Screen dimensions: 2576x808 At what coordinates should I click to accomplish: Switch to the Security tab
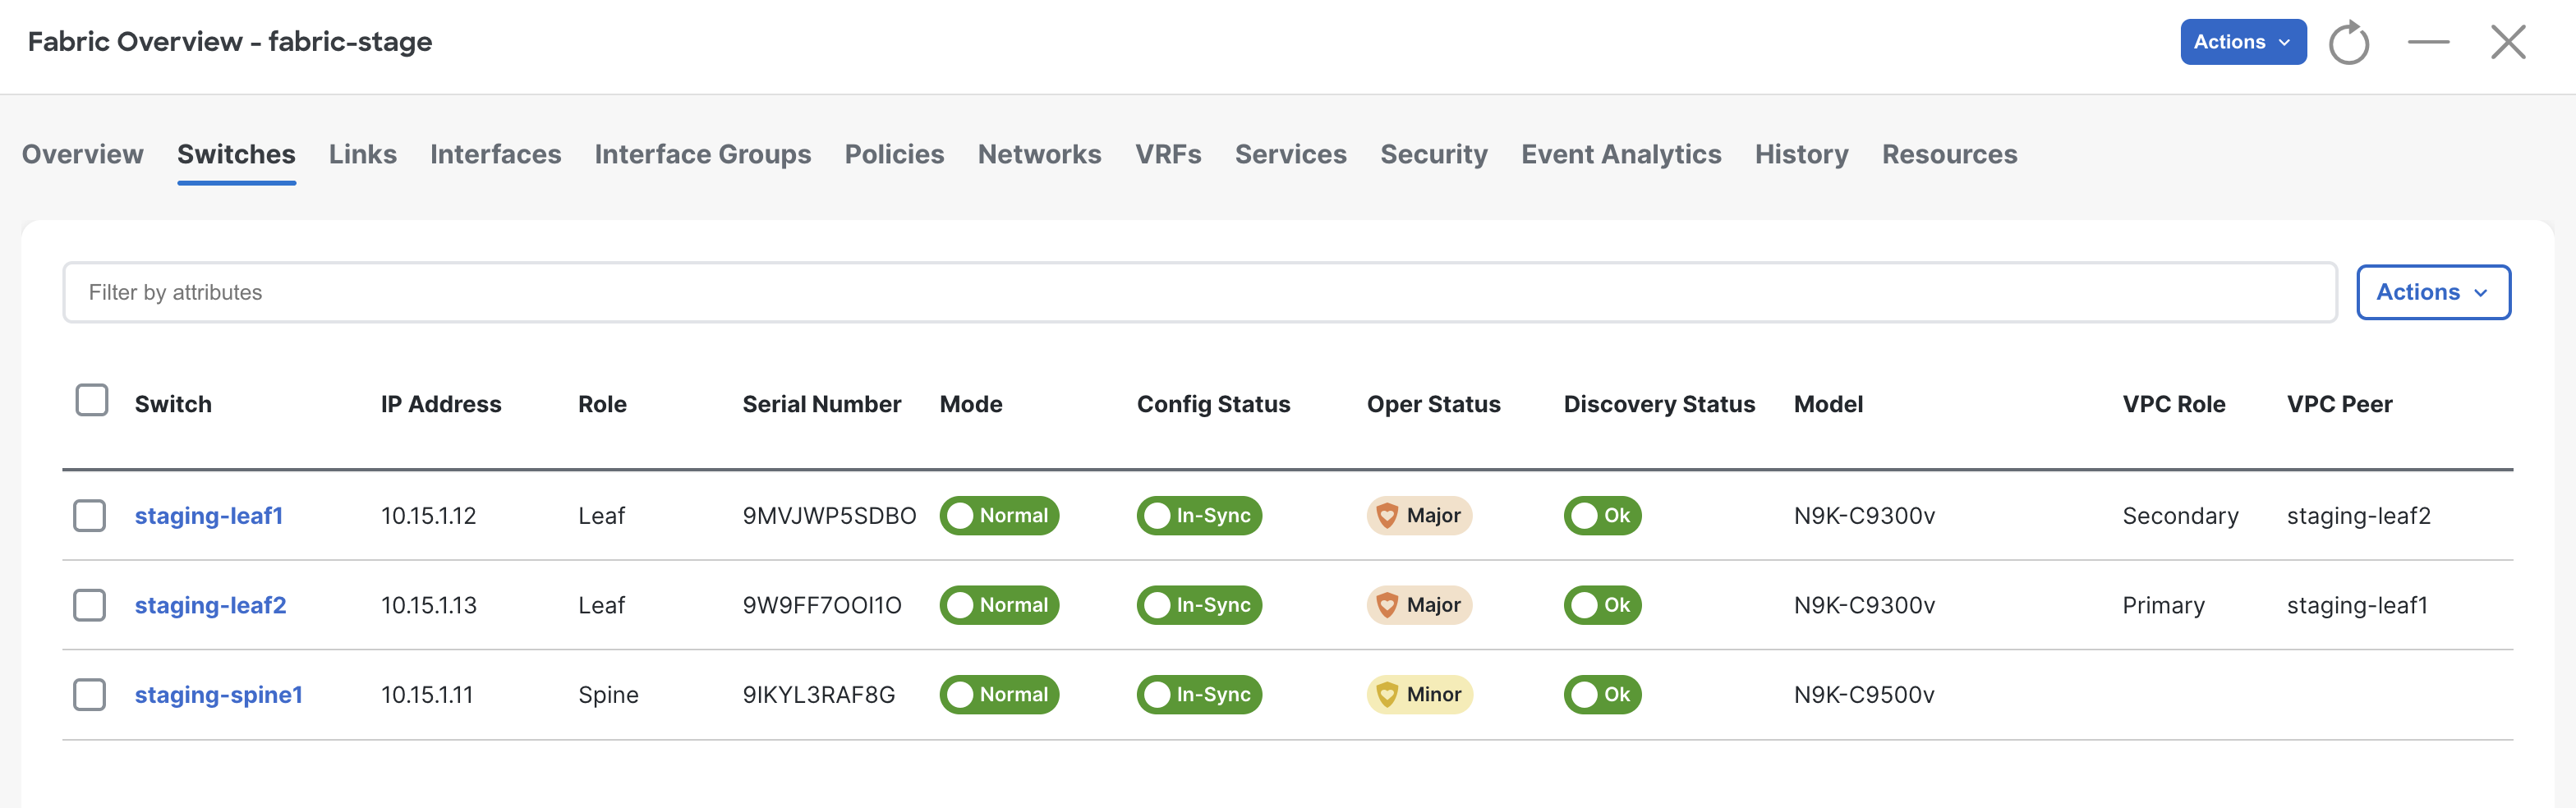tap(1434, 154)
